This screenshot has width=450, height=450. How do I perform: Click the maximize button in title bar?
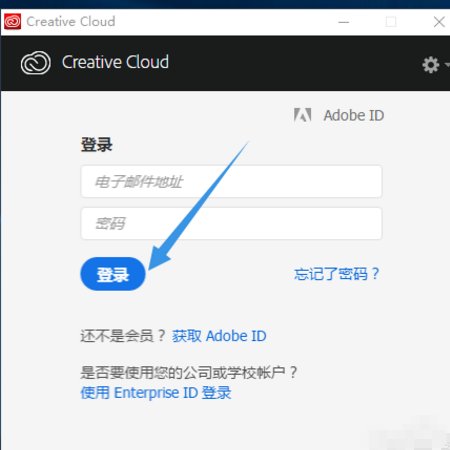[391, 22]
